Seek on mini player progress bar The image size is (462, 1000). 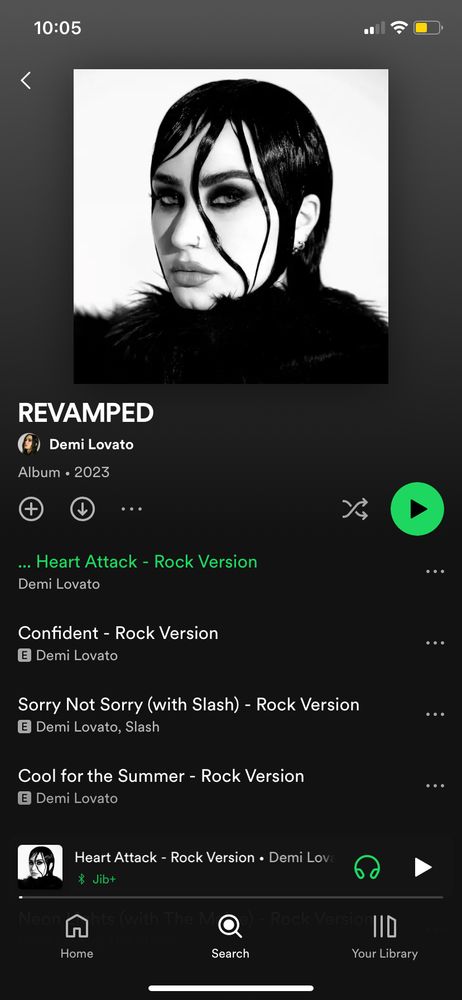tap(231, 897)
